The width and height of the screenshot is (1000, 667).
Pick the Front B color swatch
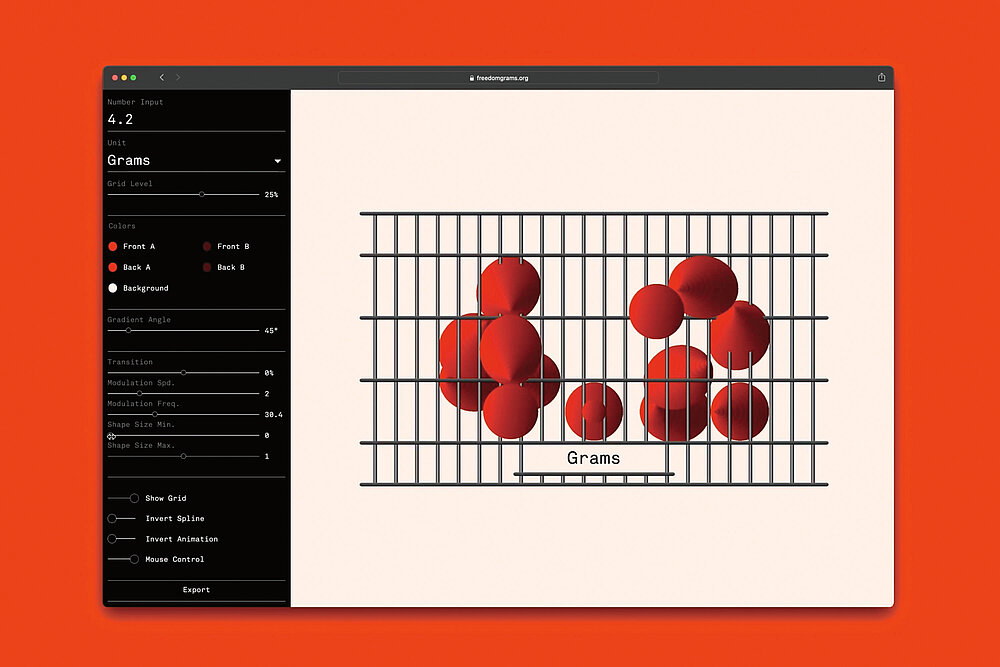pos(207,246)
